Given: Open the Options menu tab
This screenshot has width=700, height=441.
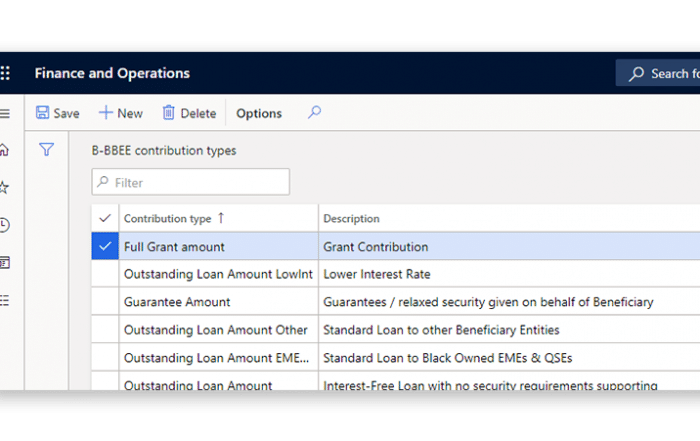Looking at the screenshot, I should [259, 113].
